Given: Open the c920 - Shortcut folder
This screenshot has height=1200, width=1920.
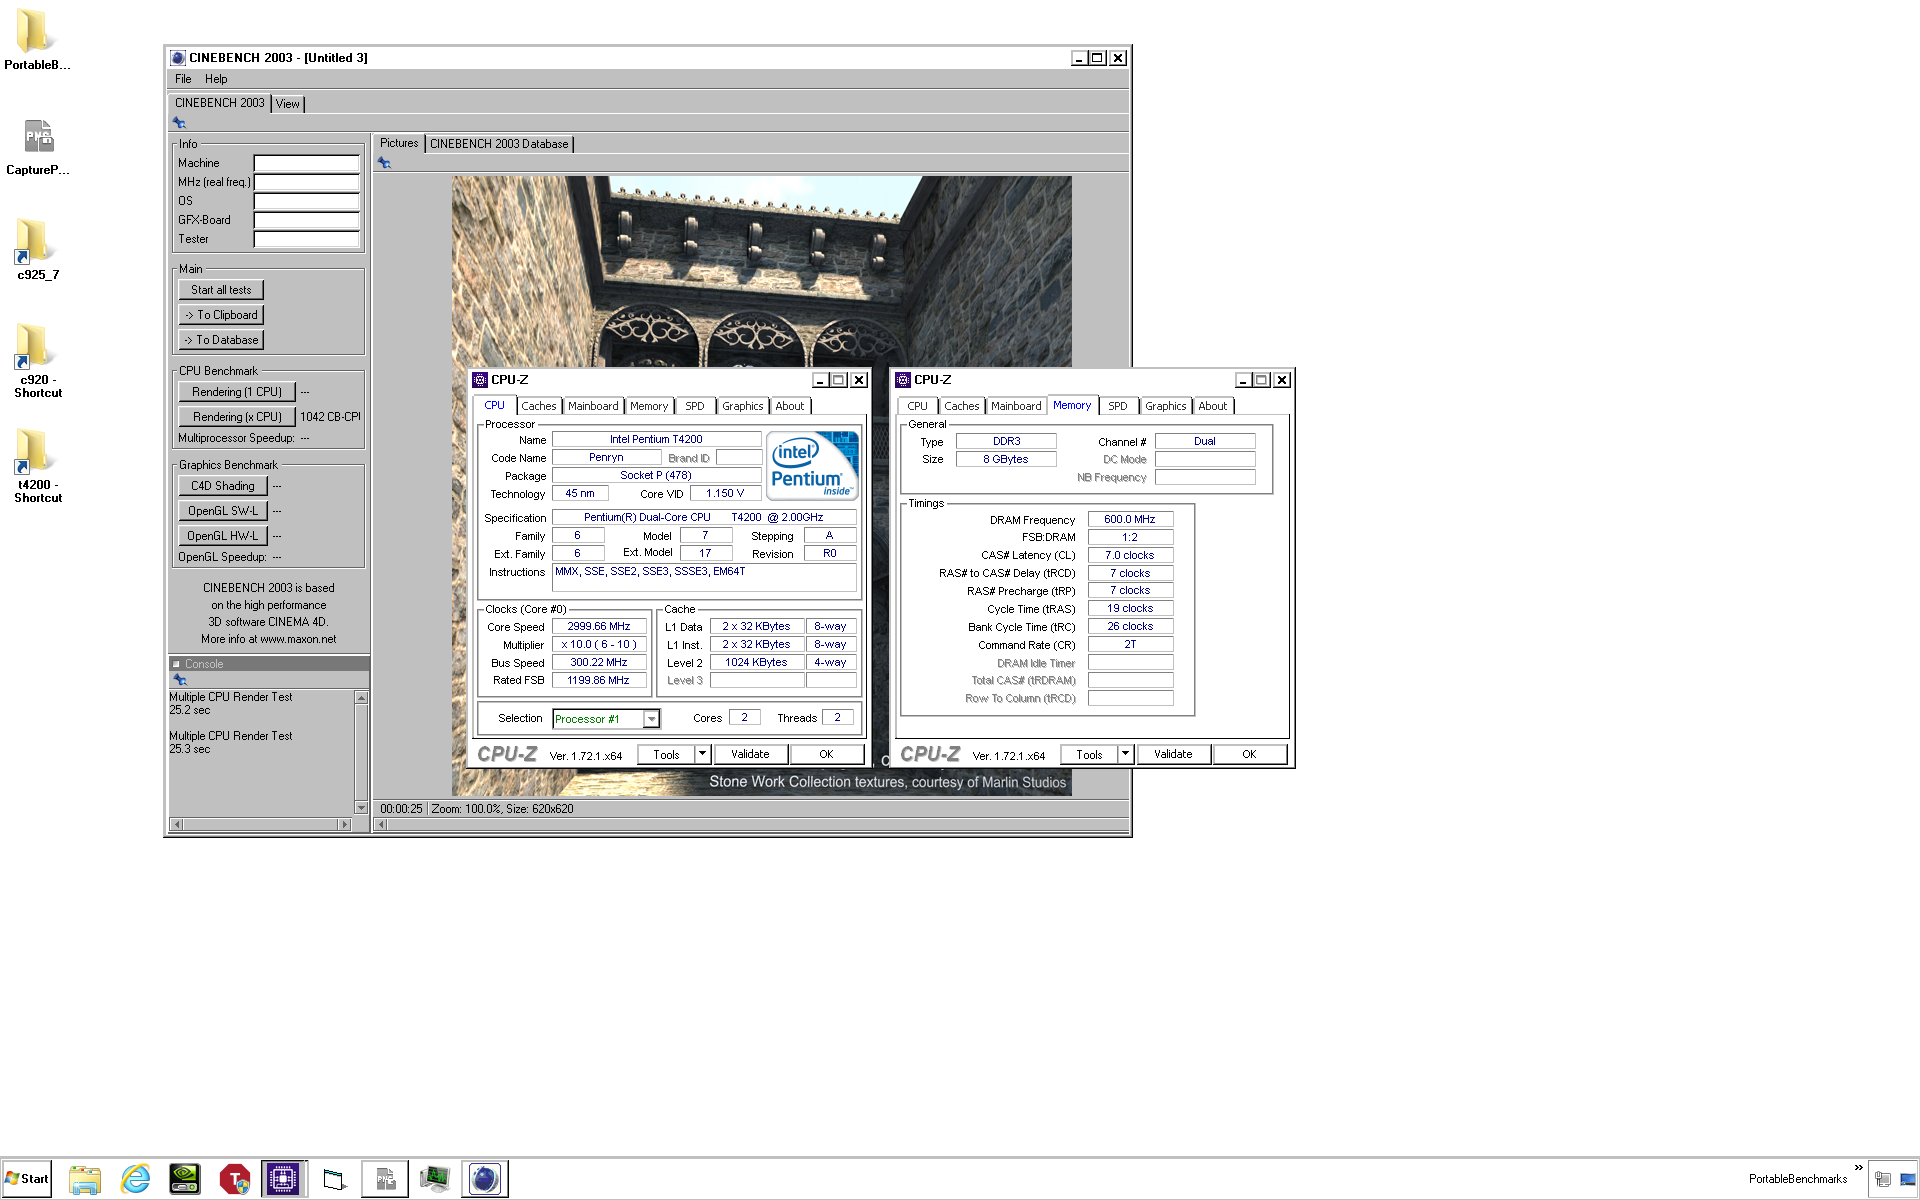Looking at the screenshot, I should (37, 360).
